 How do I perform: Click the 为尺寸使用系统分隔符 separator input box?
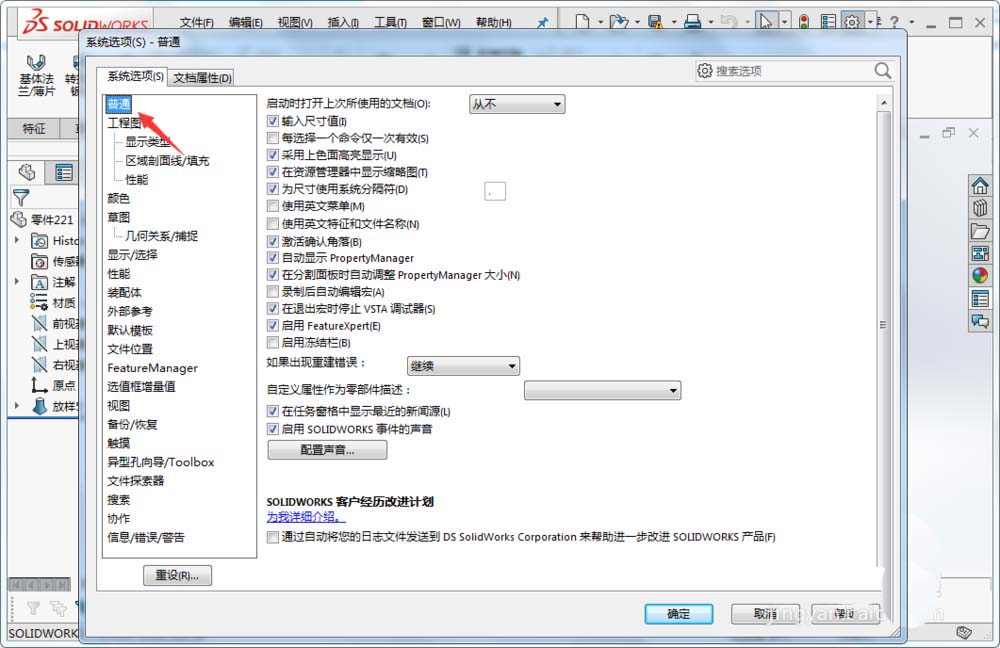pyautogui.click(x=495, y=191)
